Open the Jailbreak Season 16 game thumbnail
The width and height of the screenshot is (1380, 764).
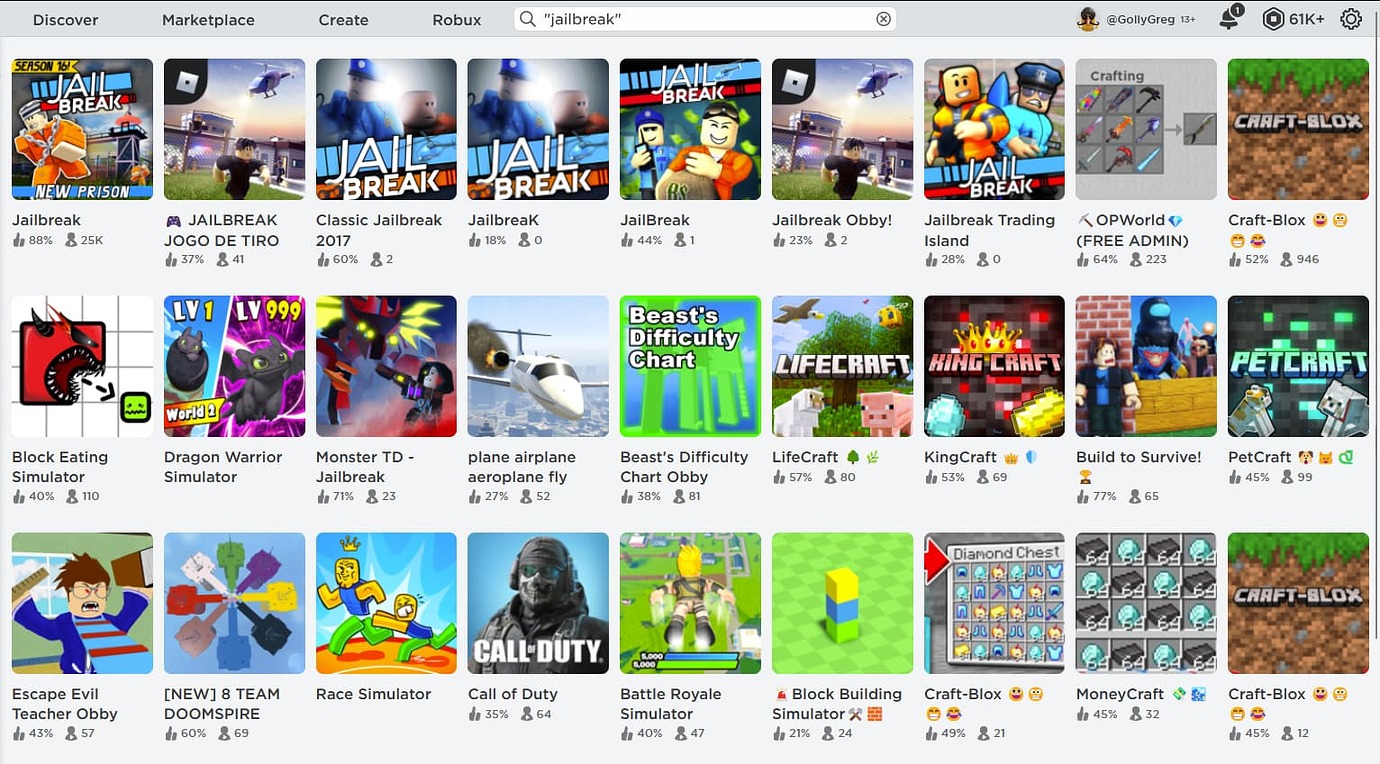tap(82, 129)
